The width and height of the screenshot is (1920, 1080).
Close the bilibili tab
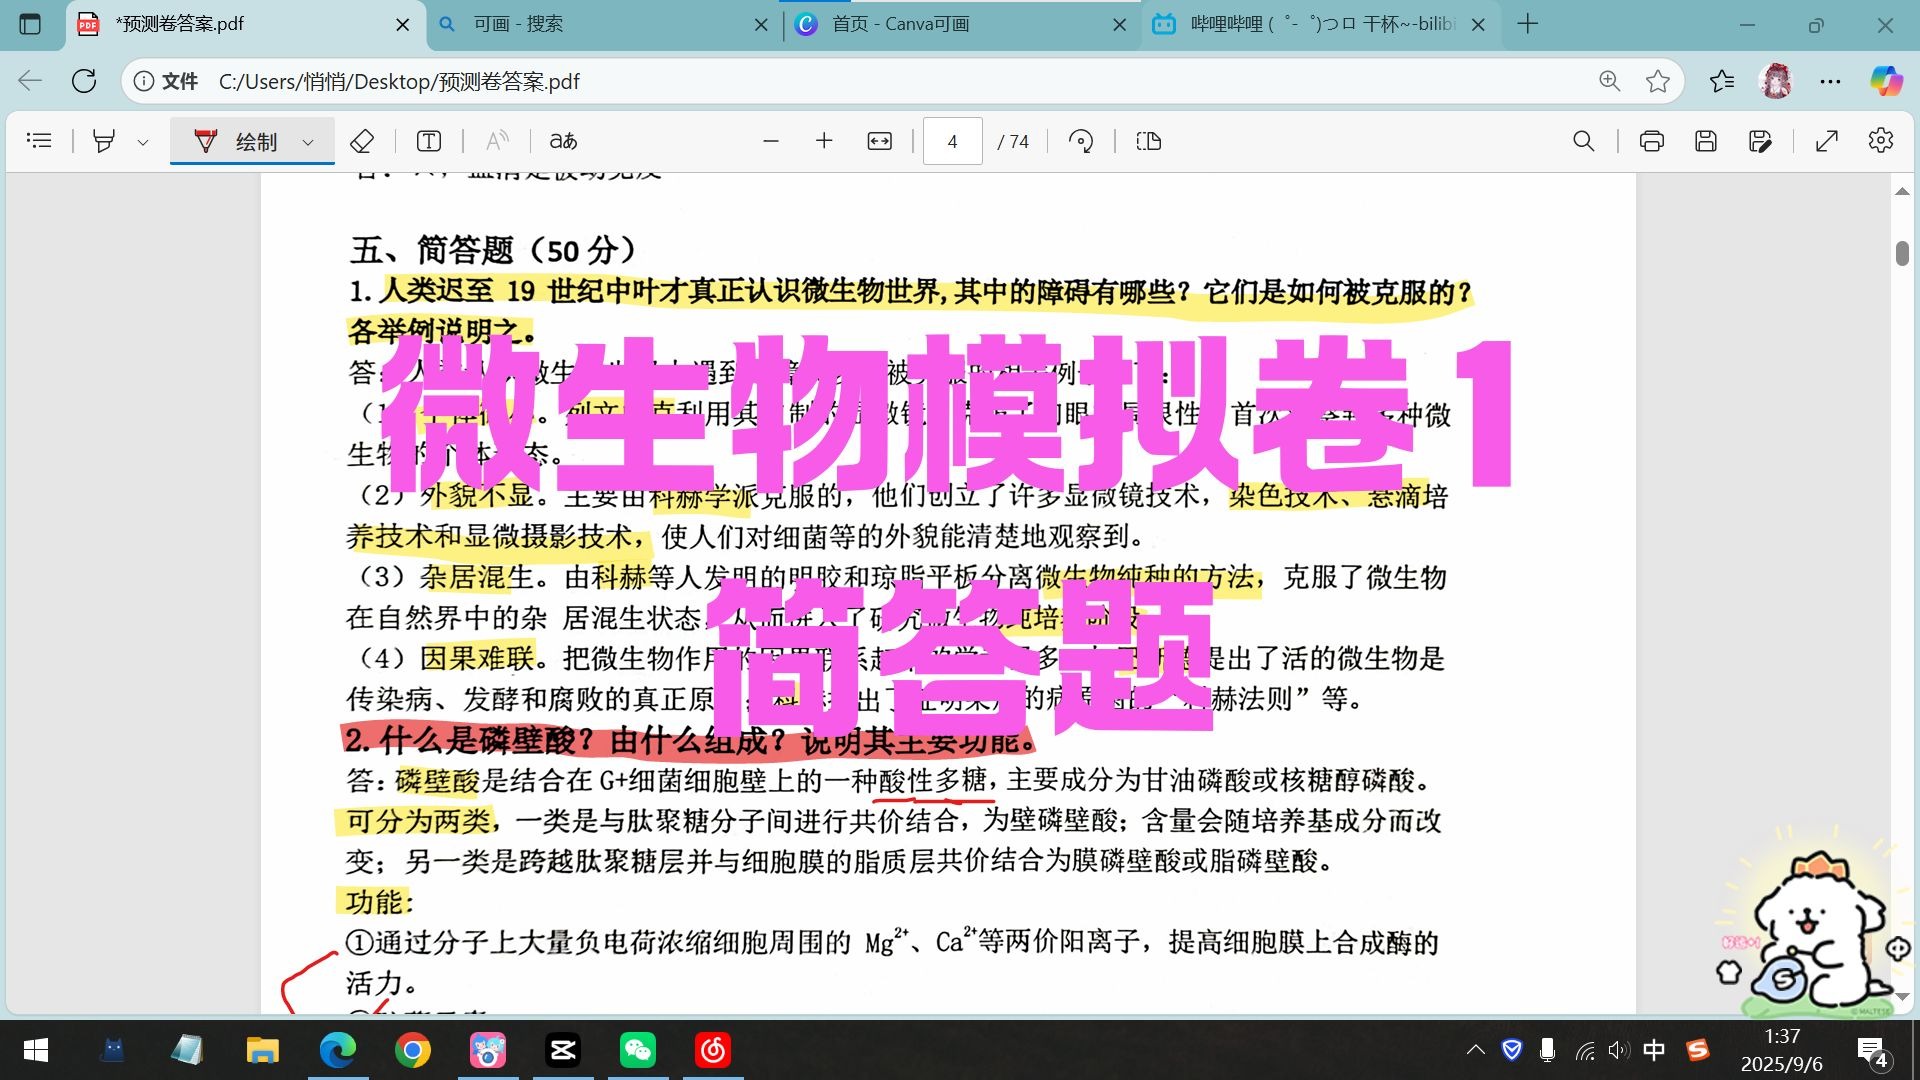tap(1478, 25)
